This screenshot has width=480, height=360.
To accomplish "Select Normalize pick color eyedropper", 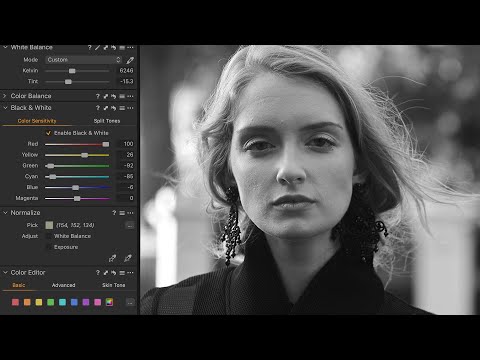I will click(112, 258).
